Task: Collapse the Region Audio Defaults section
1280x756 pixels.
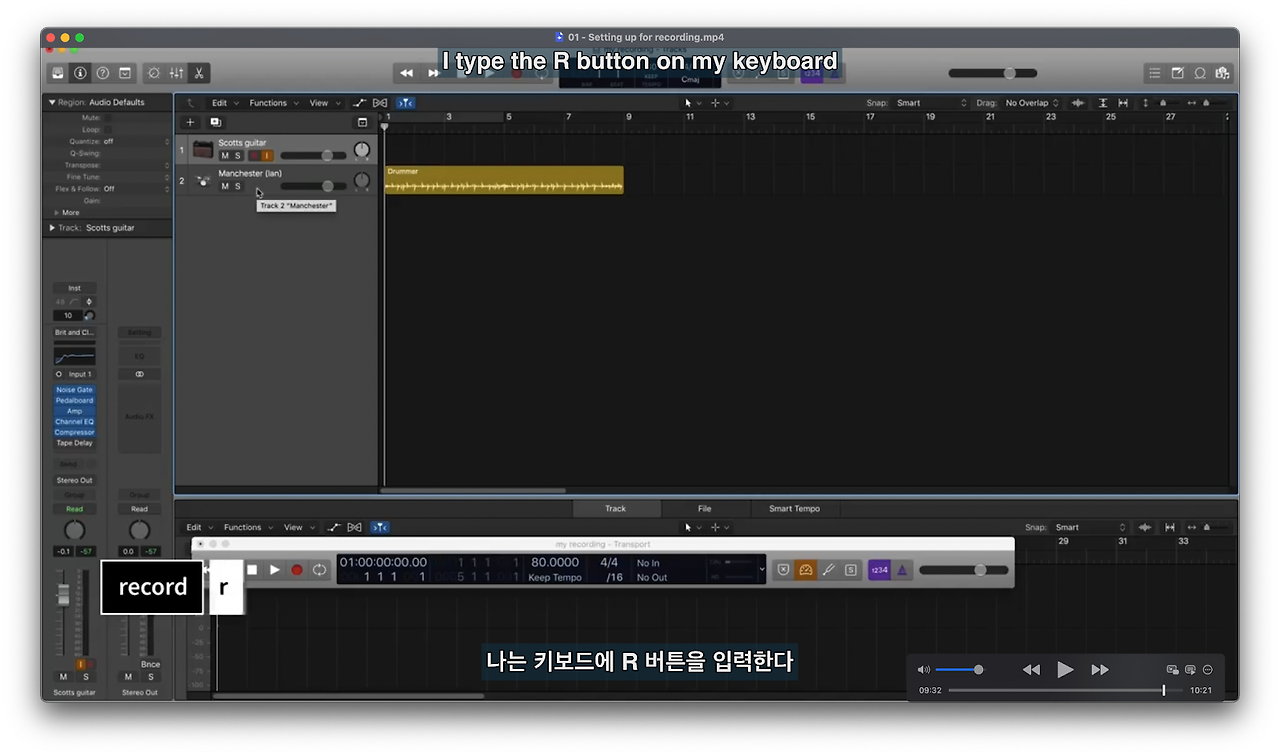Action: (x=52, y=102)
